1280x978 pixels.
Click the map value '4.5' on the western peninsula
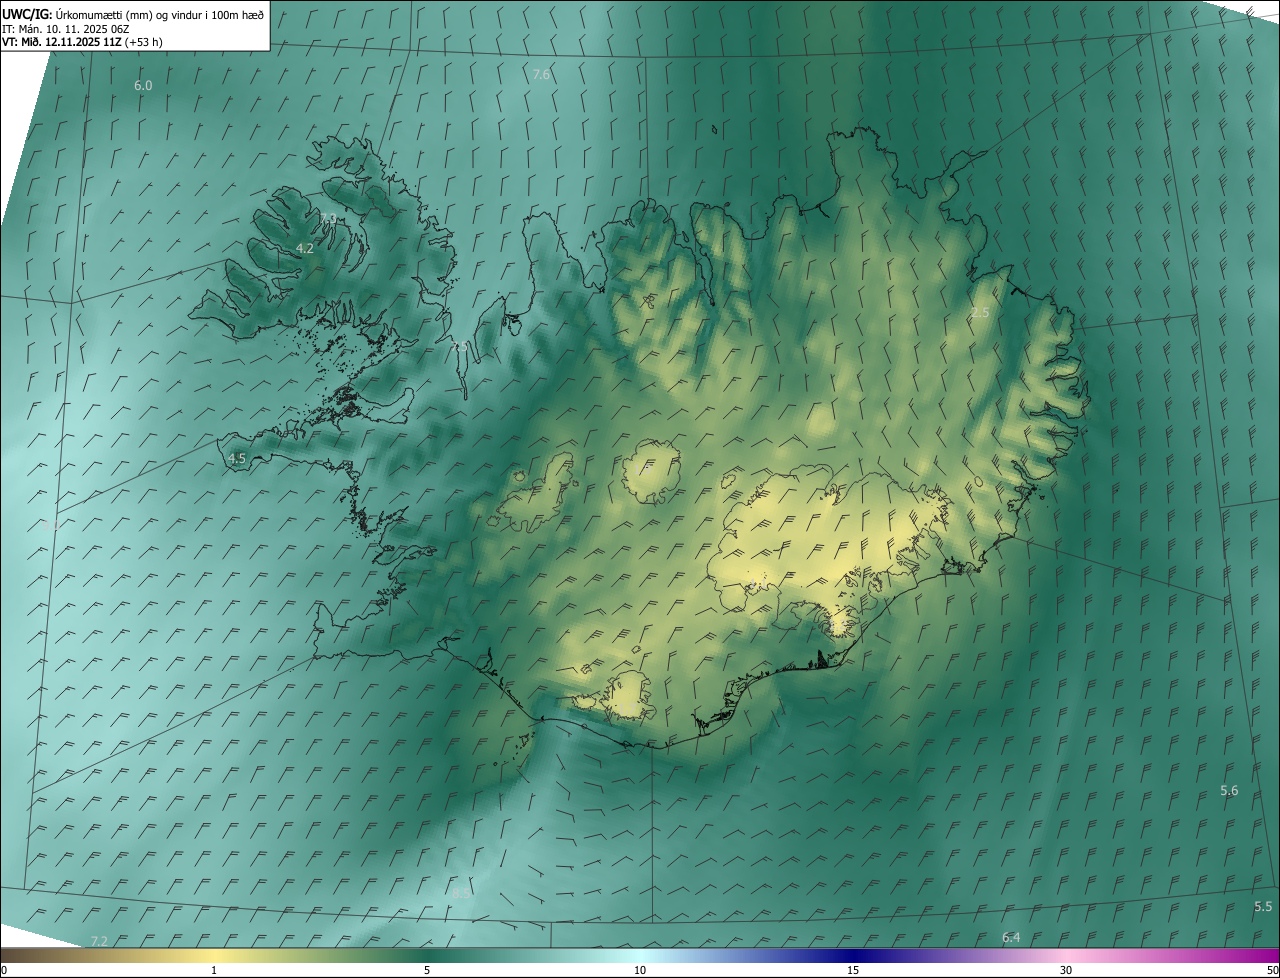(237, 458)
